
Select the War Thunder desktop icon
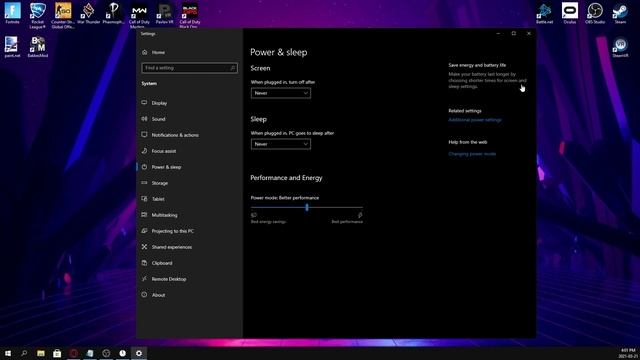[x=88, y=13]
